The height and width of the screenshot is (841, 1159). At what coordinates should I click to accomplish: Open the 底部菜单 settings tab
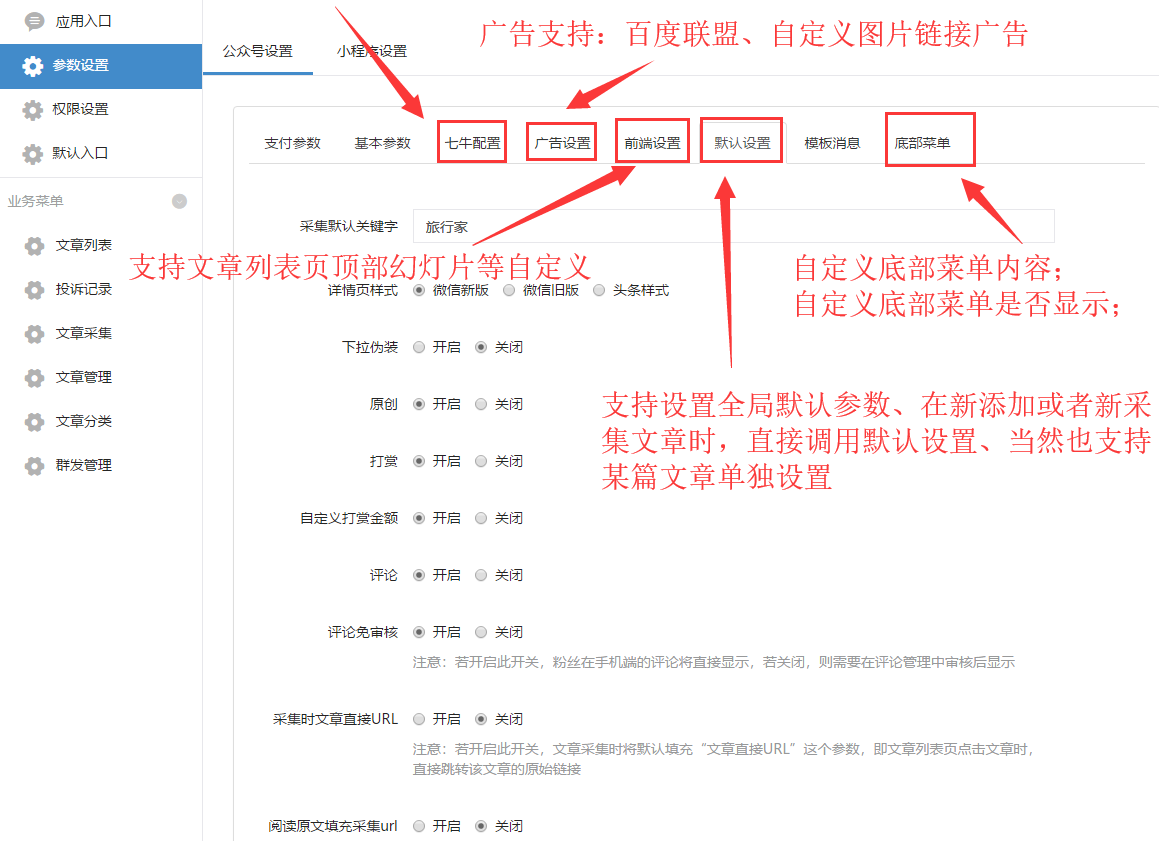point(922,143)
